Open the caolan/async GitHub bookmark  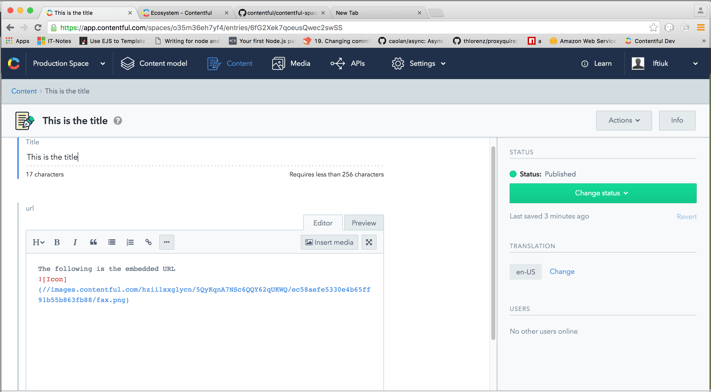pyautogui.click(x=411, y=41)
